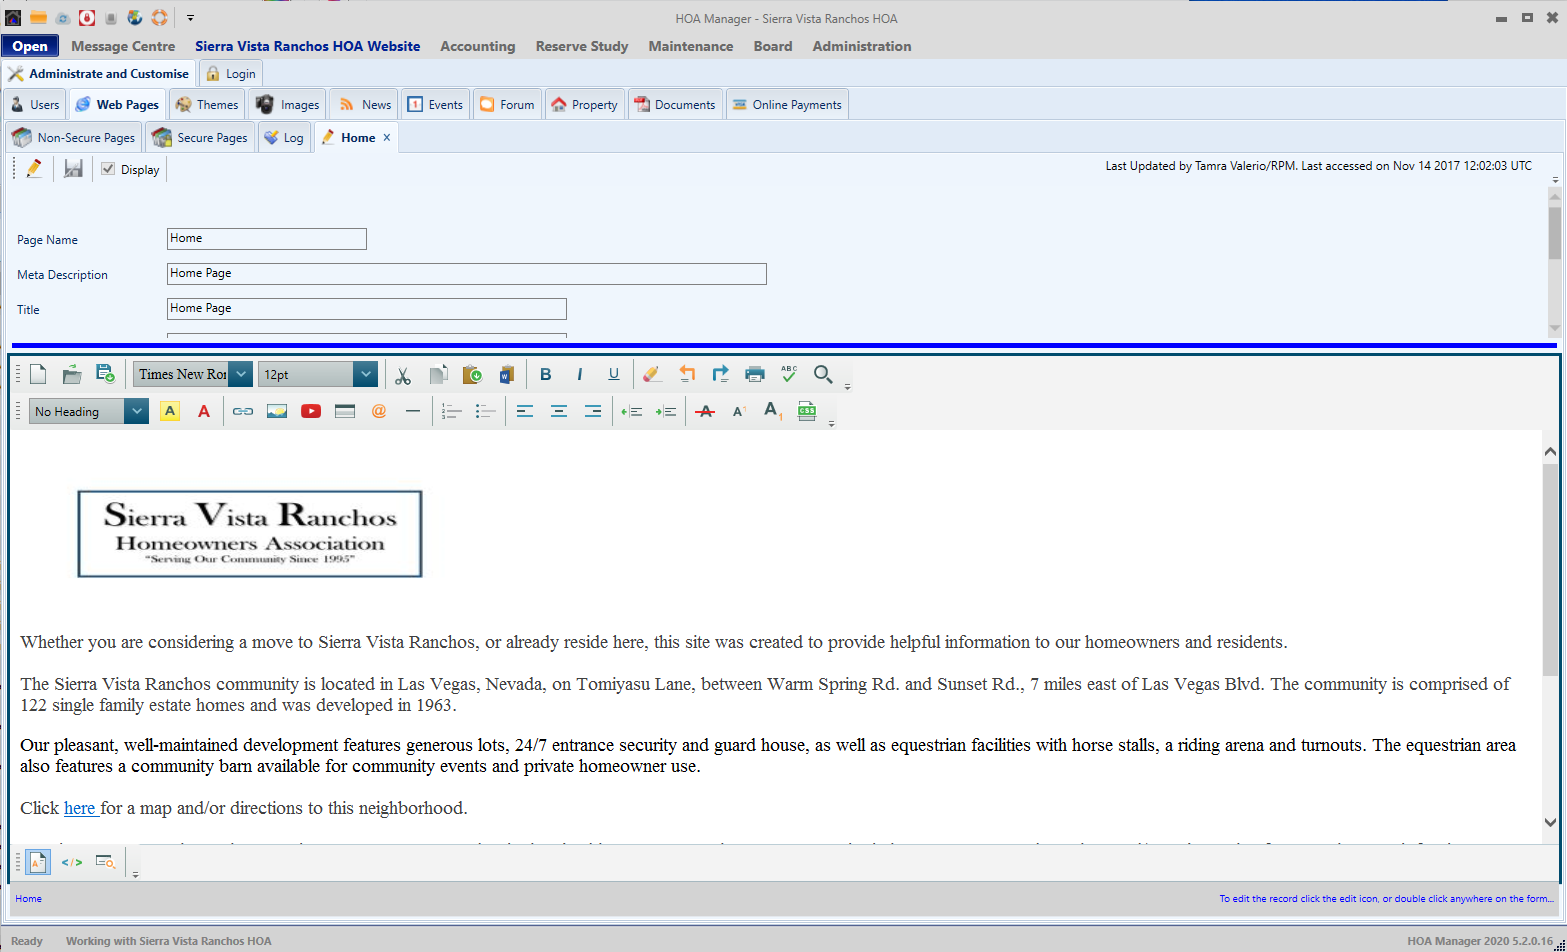Image resolution: width=1567 pixels, height=952 pixels.
Task: Insert a hyperlink using the link icon
Action: (243, 411)
